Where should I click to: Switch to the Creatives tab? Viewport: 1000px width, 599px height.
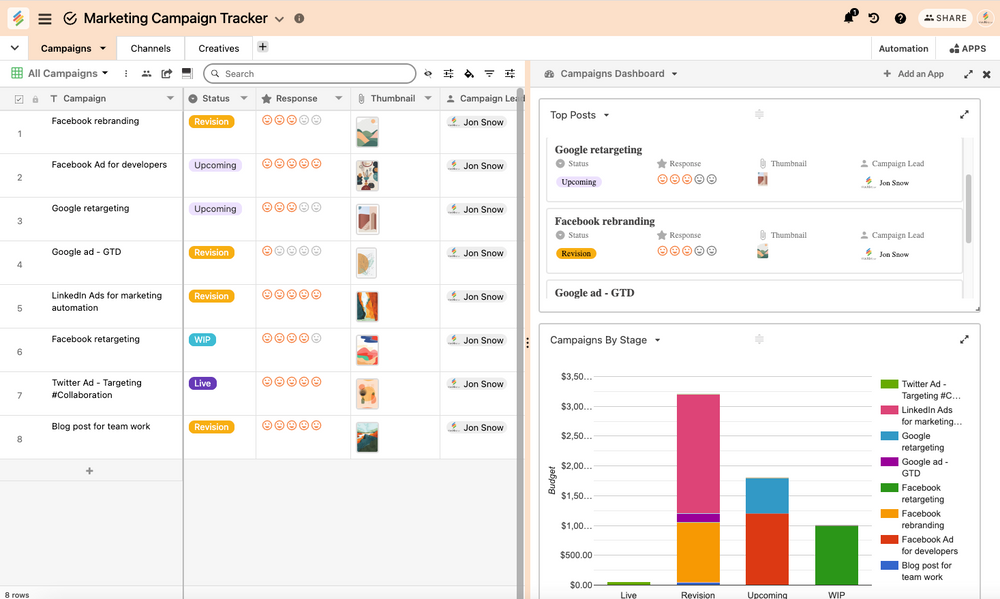[218, 48]
